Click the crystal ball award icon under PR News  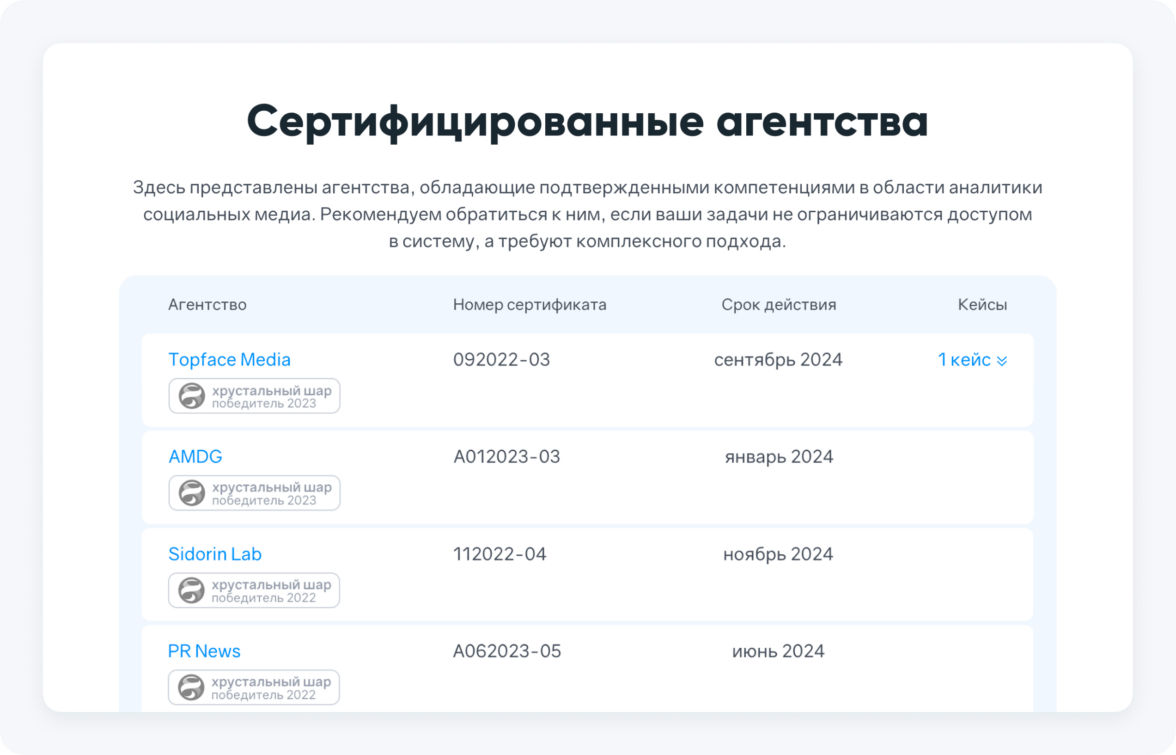tap(191, 688)
